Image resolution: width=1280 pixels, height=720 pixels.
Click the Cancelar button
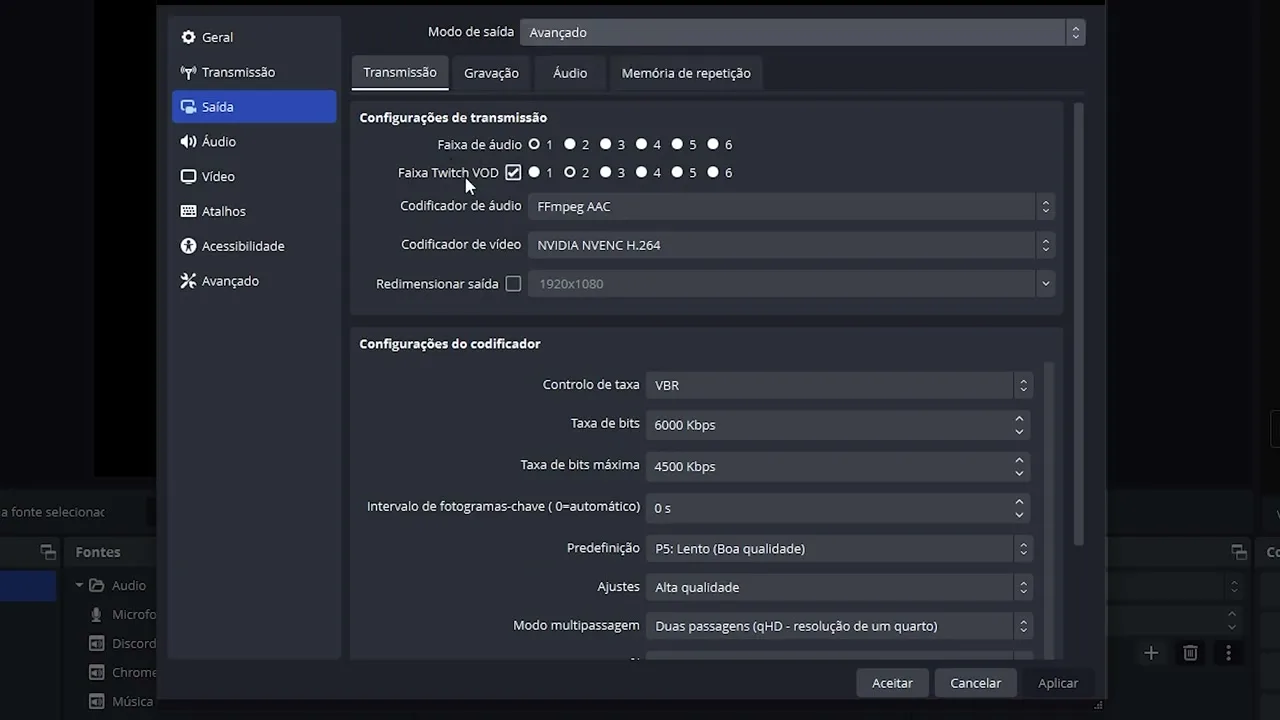coord(975,683)
